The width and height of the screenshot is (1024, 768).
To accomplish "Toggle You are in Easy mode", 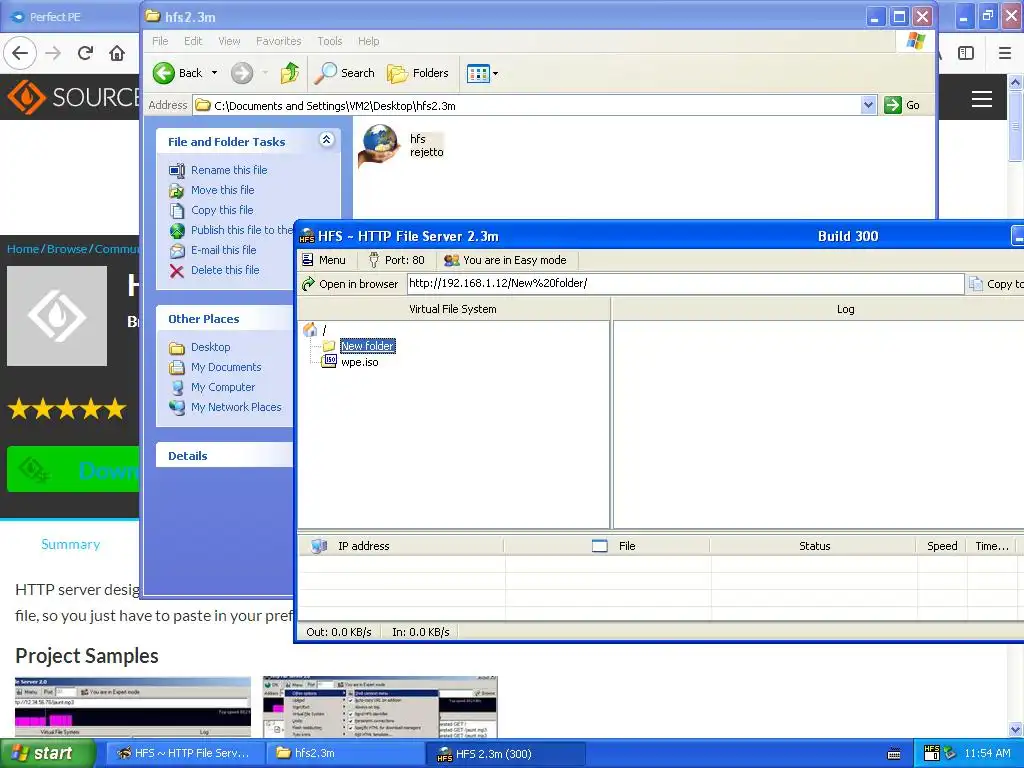I will (x=505, y=260).
